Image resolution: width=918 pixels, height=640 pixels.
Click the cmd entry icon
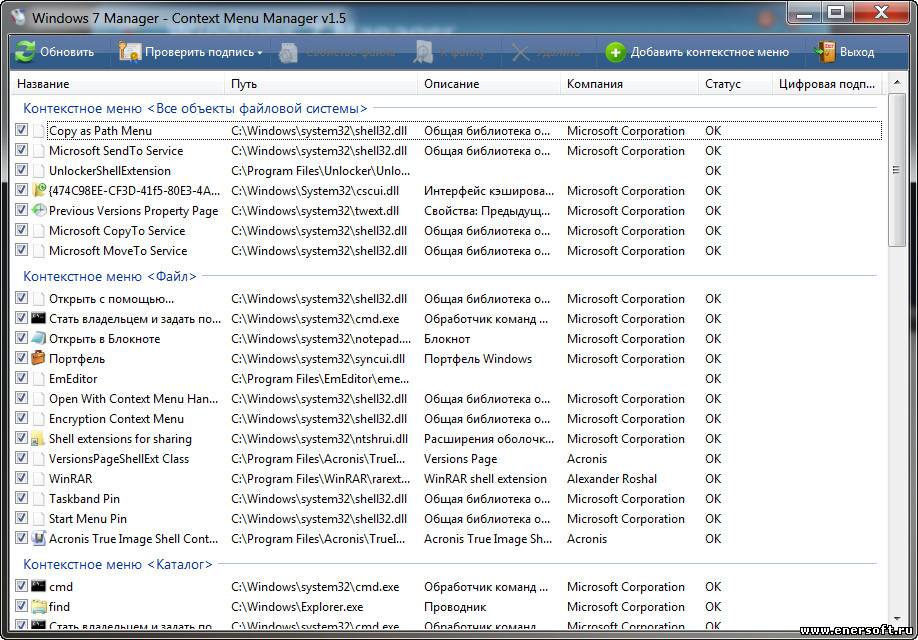tap(39, 586)
